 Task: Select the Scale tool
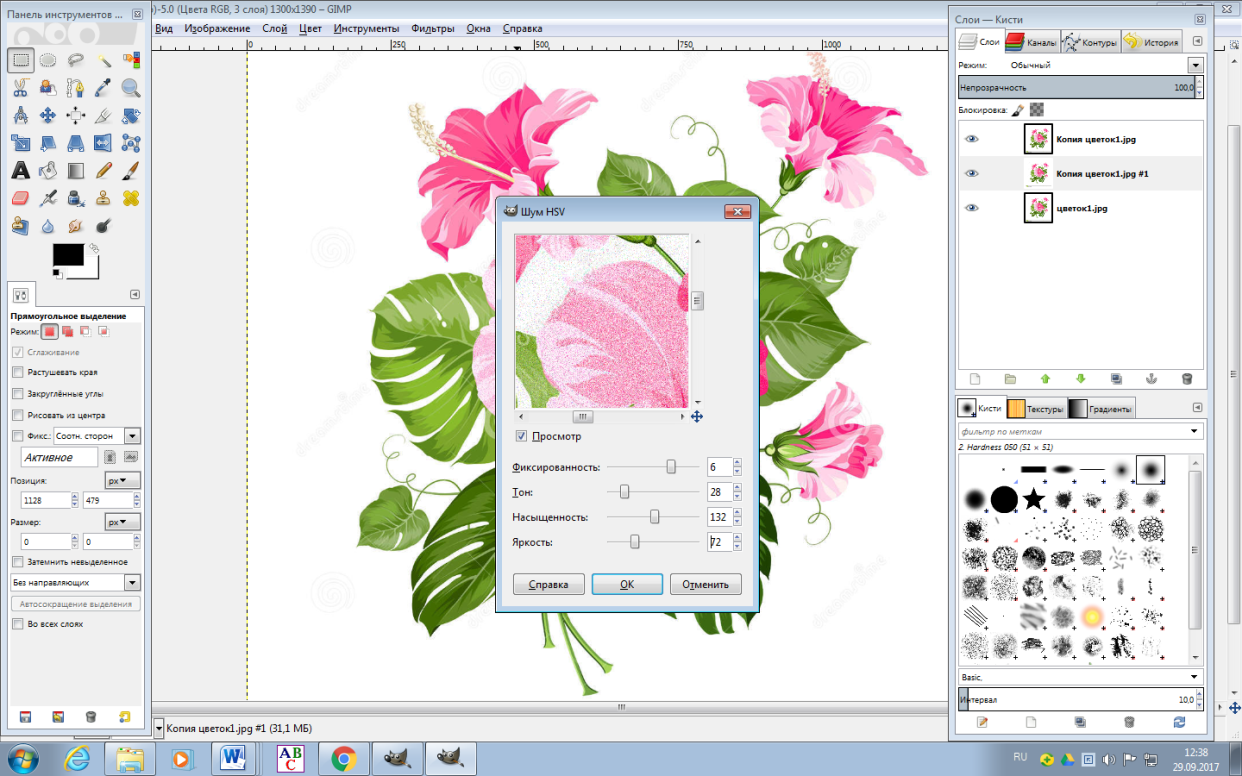pyautogui.click(x=20, y=143)
